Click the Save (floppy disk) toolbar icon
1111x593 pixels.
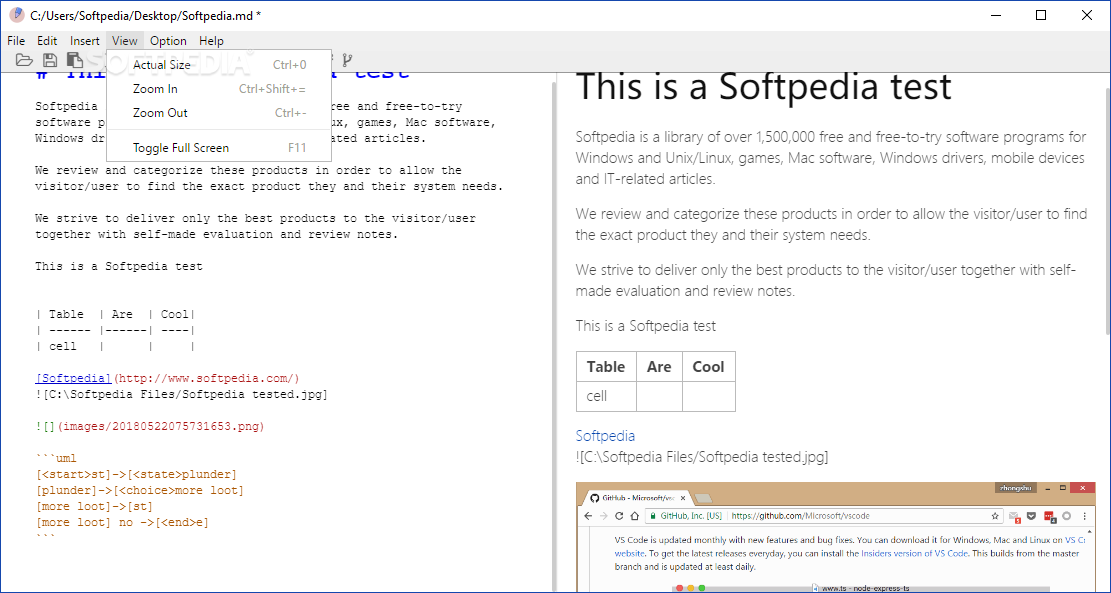tap(50, 60)
